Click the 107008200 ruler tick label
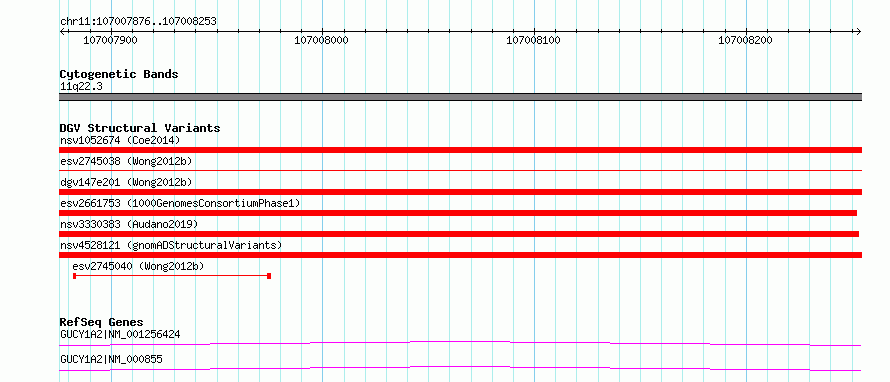The width and height of the screenshot is (890, 382). [x=745, y=40]
